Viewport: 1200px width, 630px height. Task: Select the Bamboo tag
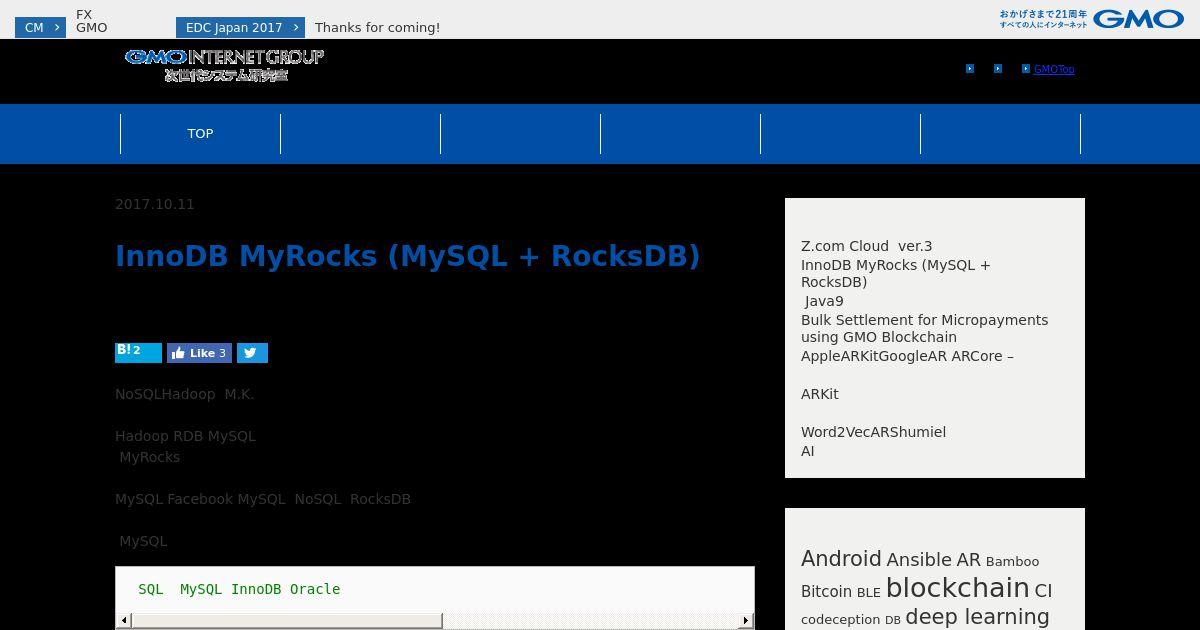[x=1012, y=562]
